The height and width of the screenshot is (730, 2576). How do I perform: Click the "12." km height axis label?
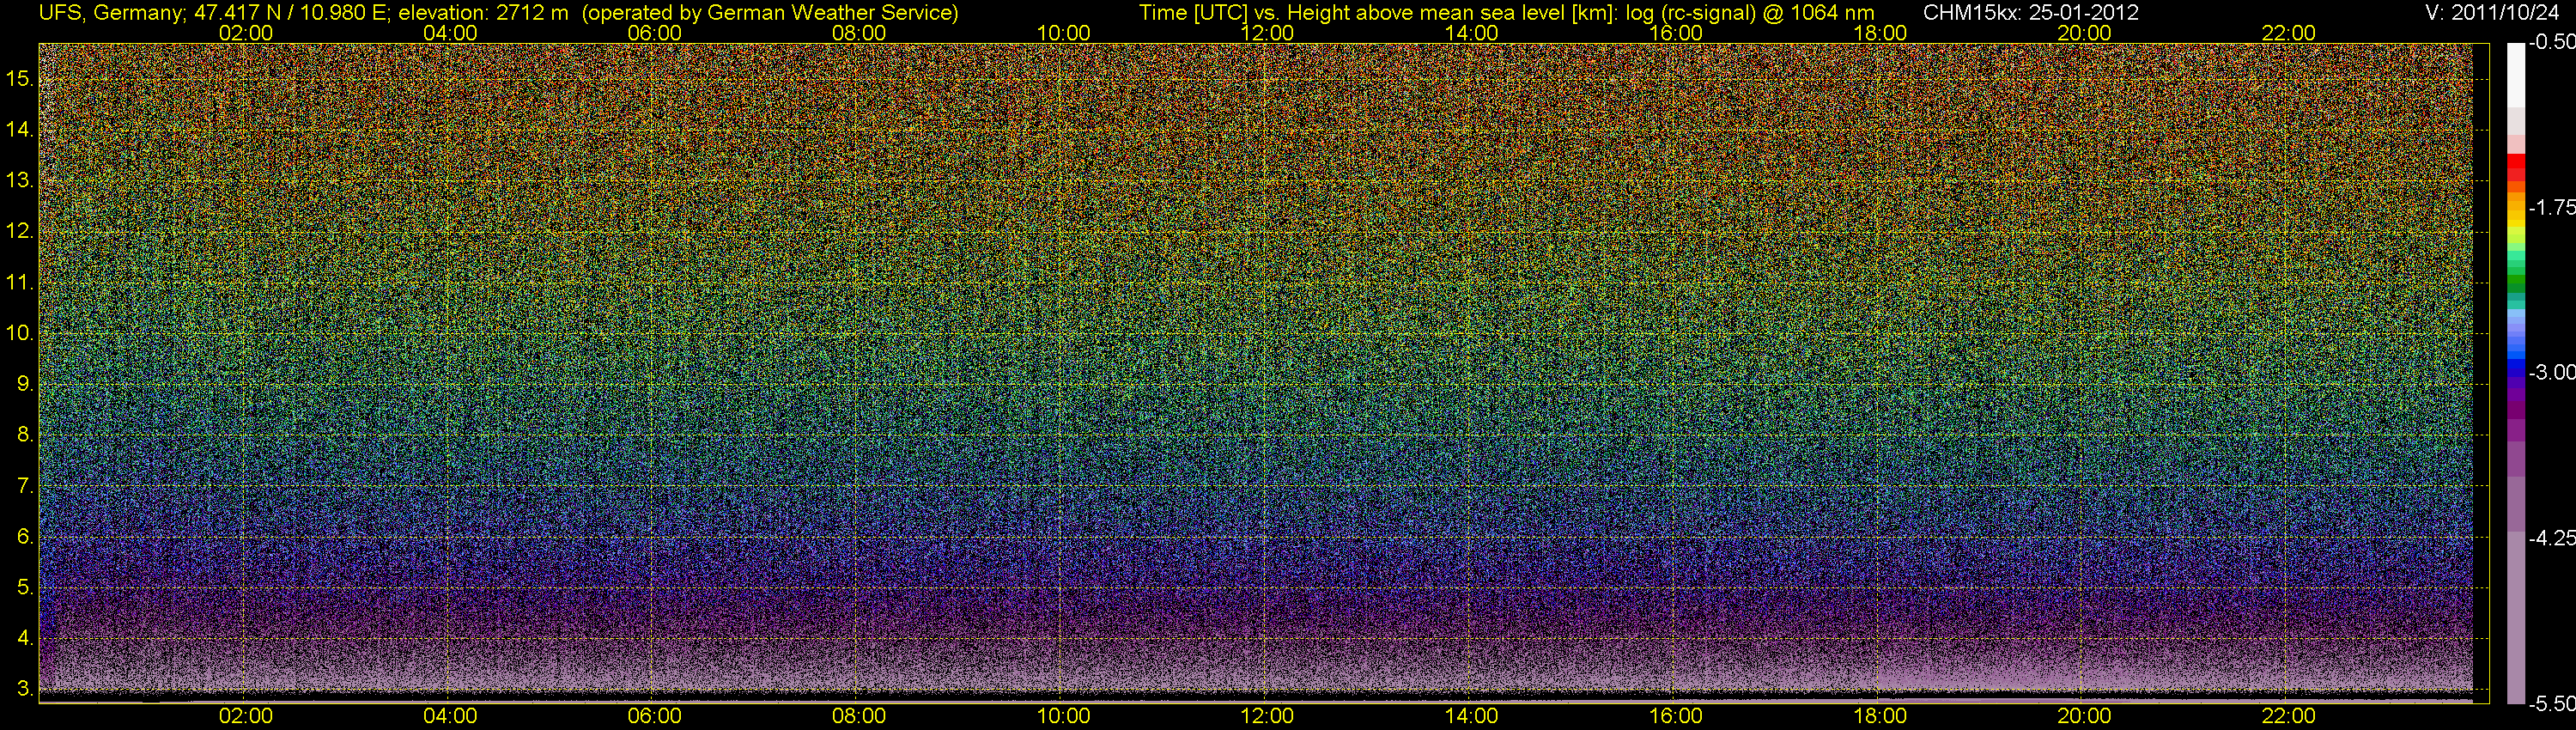(x=20, y=231)
